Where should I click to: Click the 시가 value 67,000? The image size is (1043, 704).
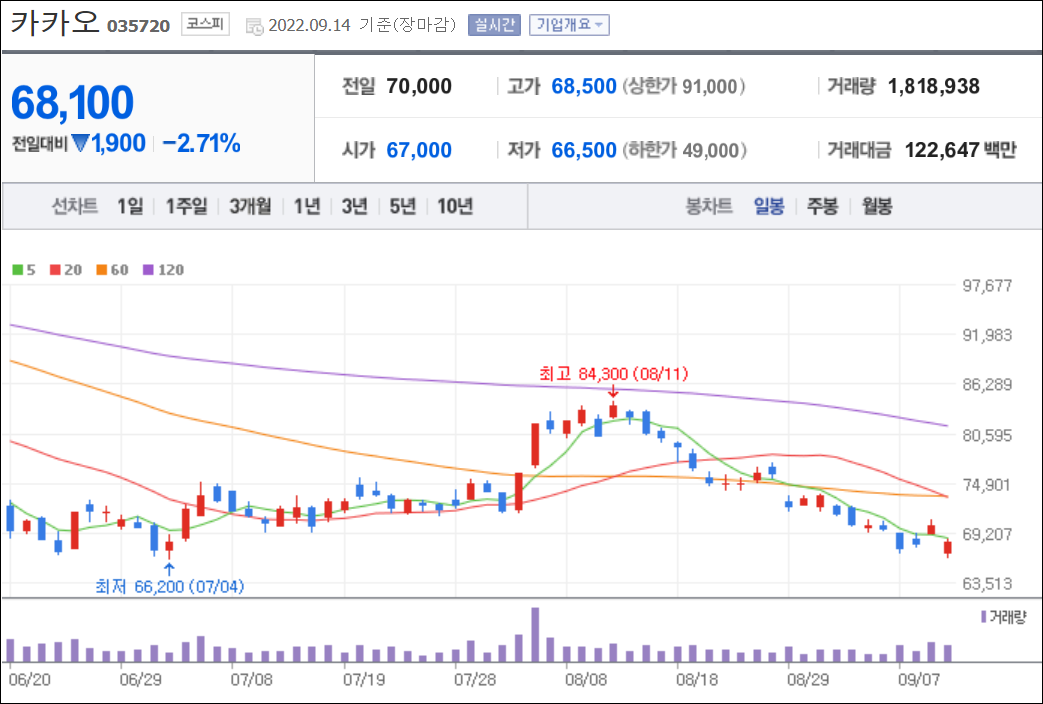pos(419,150)
